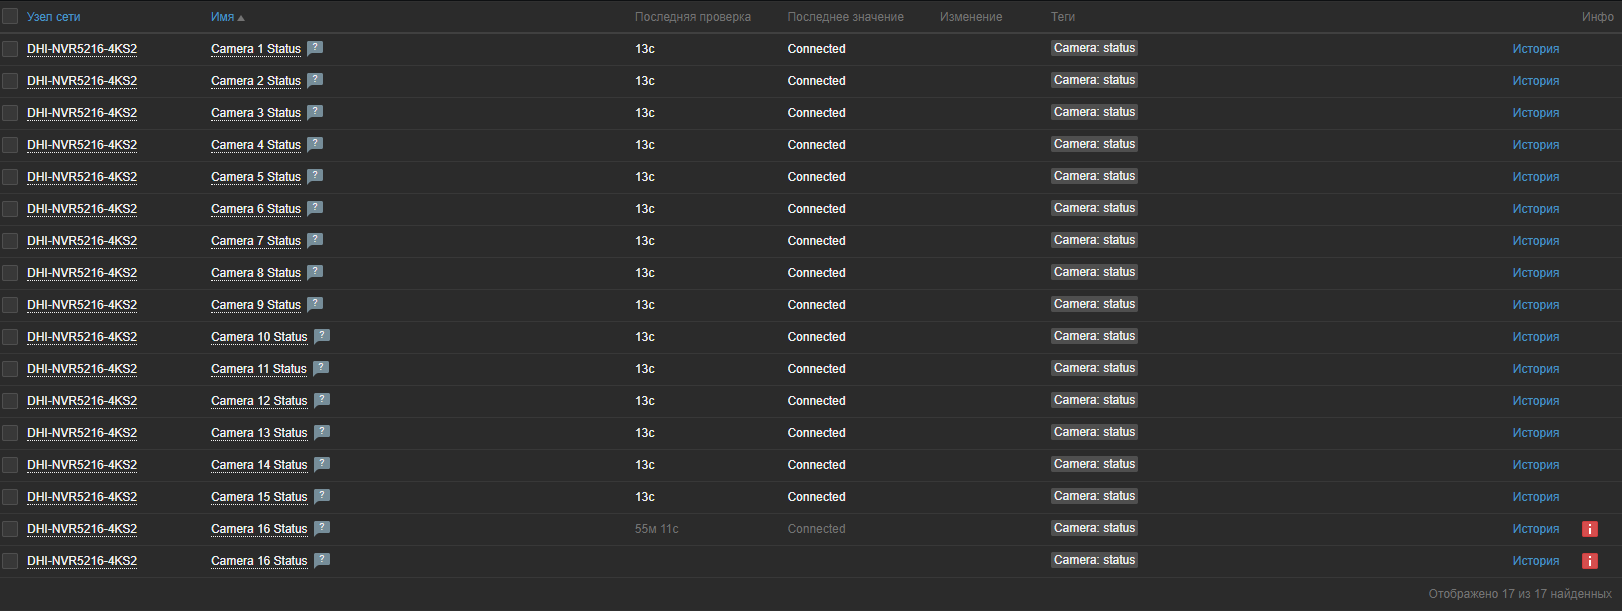Viewport: 1622px width, 611px height.
Task: Click the description icon beside Camera 3 Status
Action: tap(315, 112)
